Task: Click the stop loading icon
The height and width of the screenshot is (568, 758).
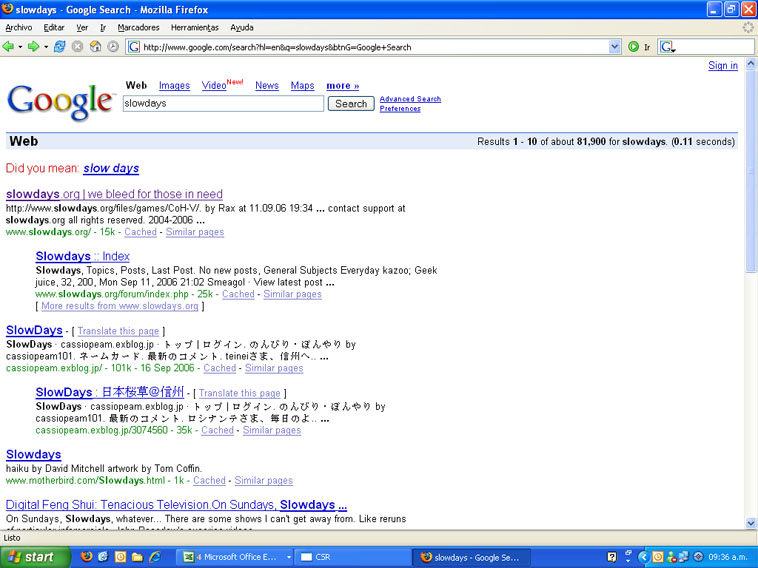Action: 77,47
